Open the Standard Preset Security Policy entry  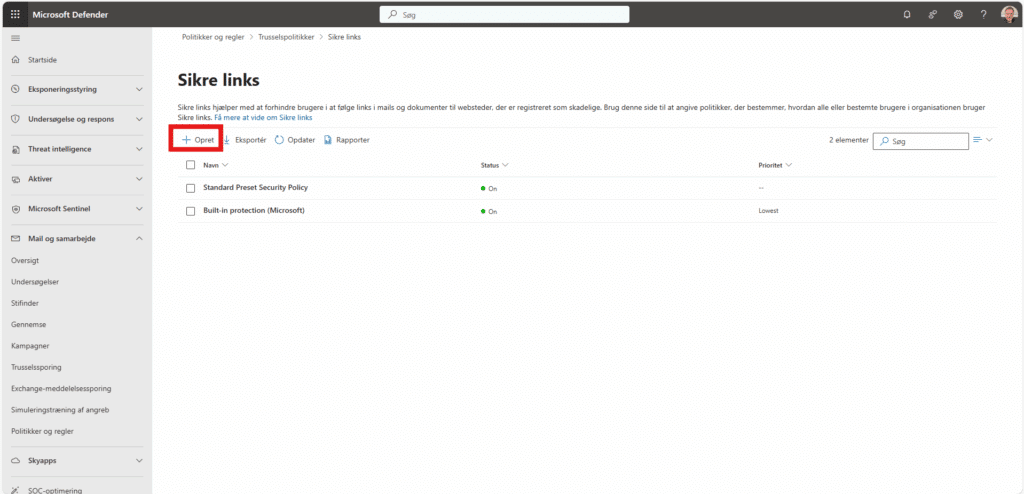point(255,188)
